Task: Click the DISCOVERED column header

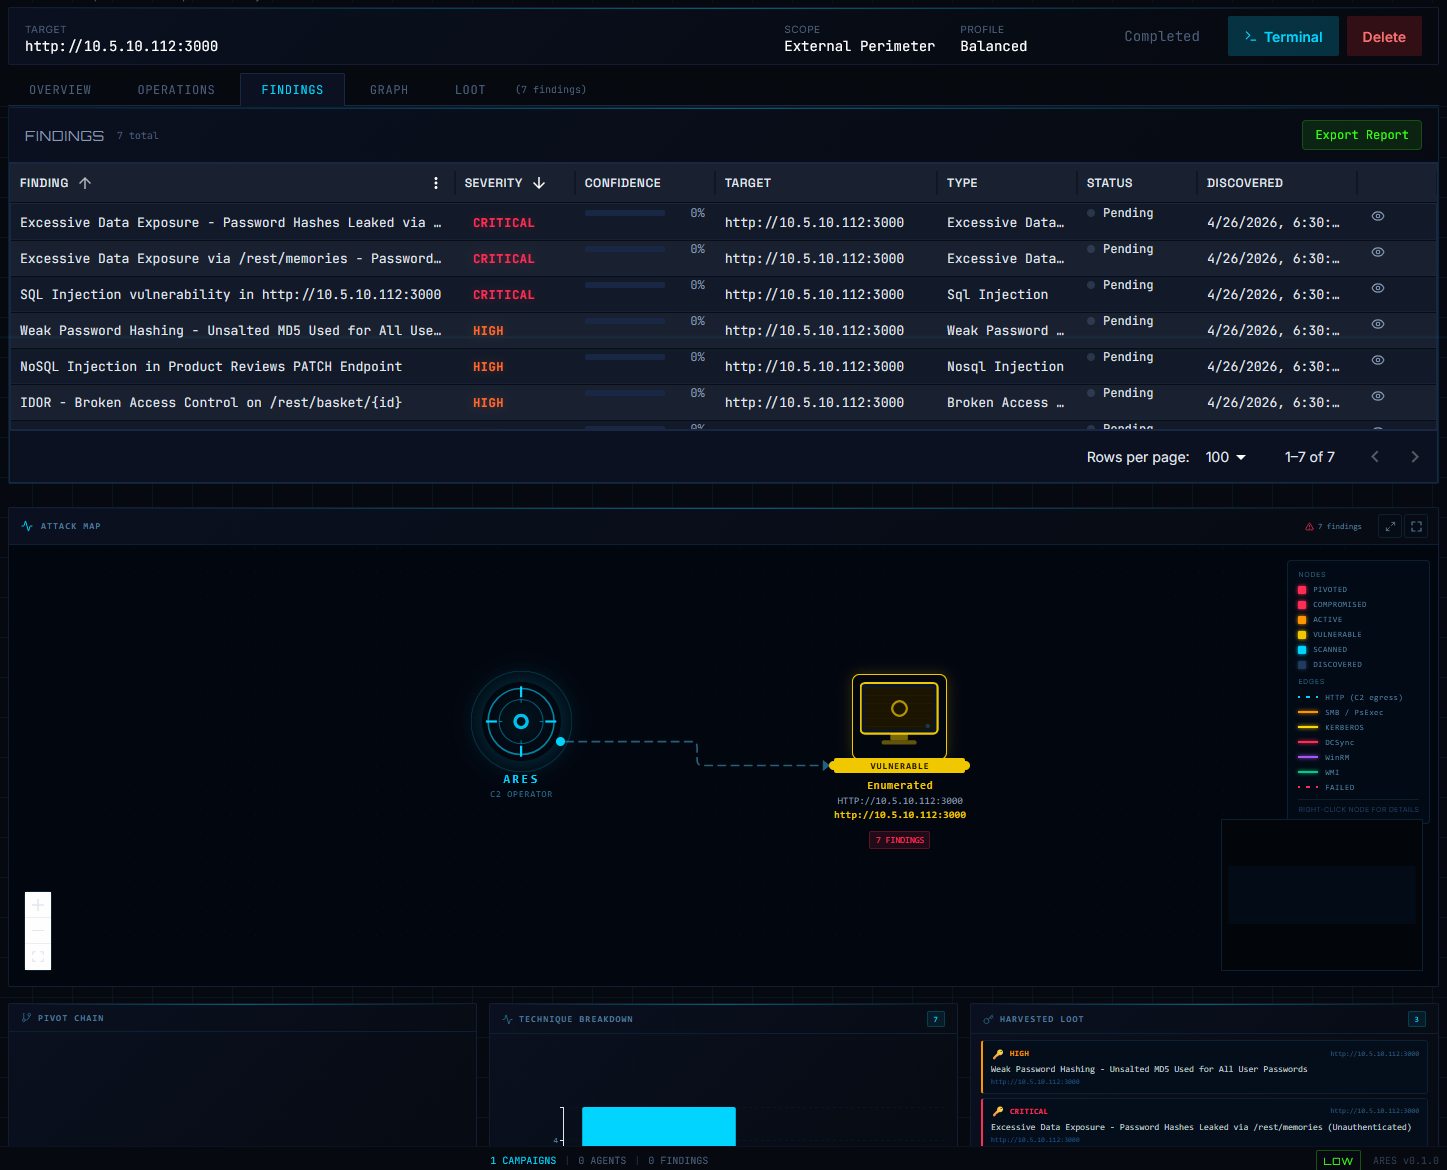Action: (x=1244, y=183)
